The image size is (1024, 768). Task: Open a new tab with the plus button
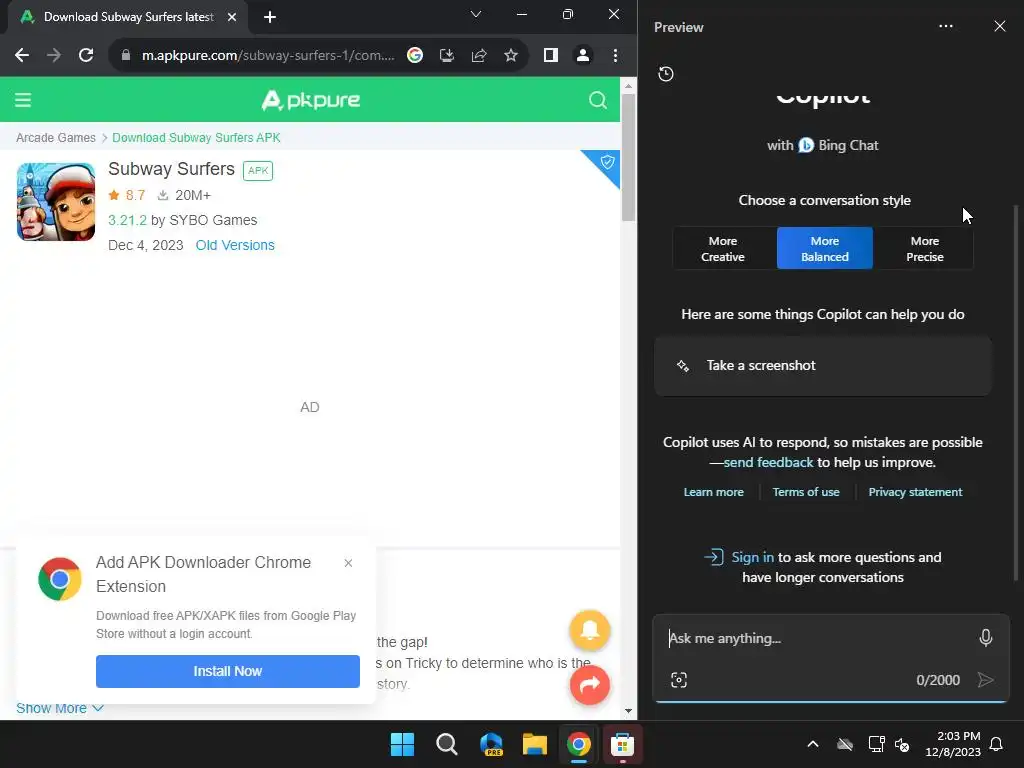270,17
